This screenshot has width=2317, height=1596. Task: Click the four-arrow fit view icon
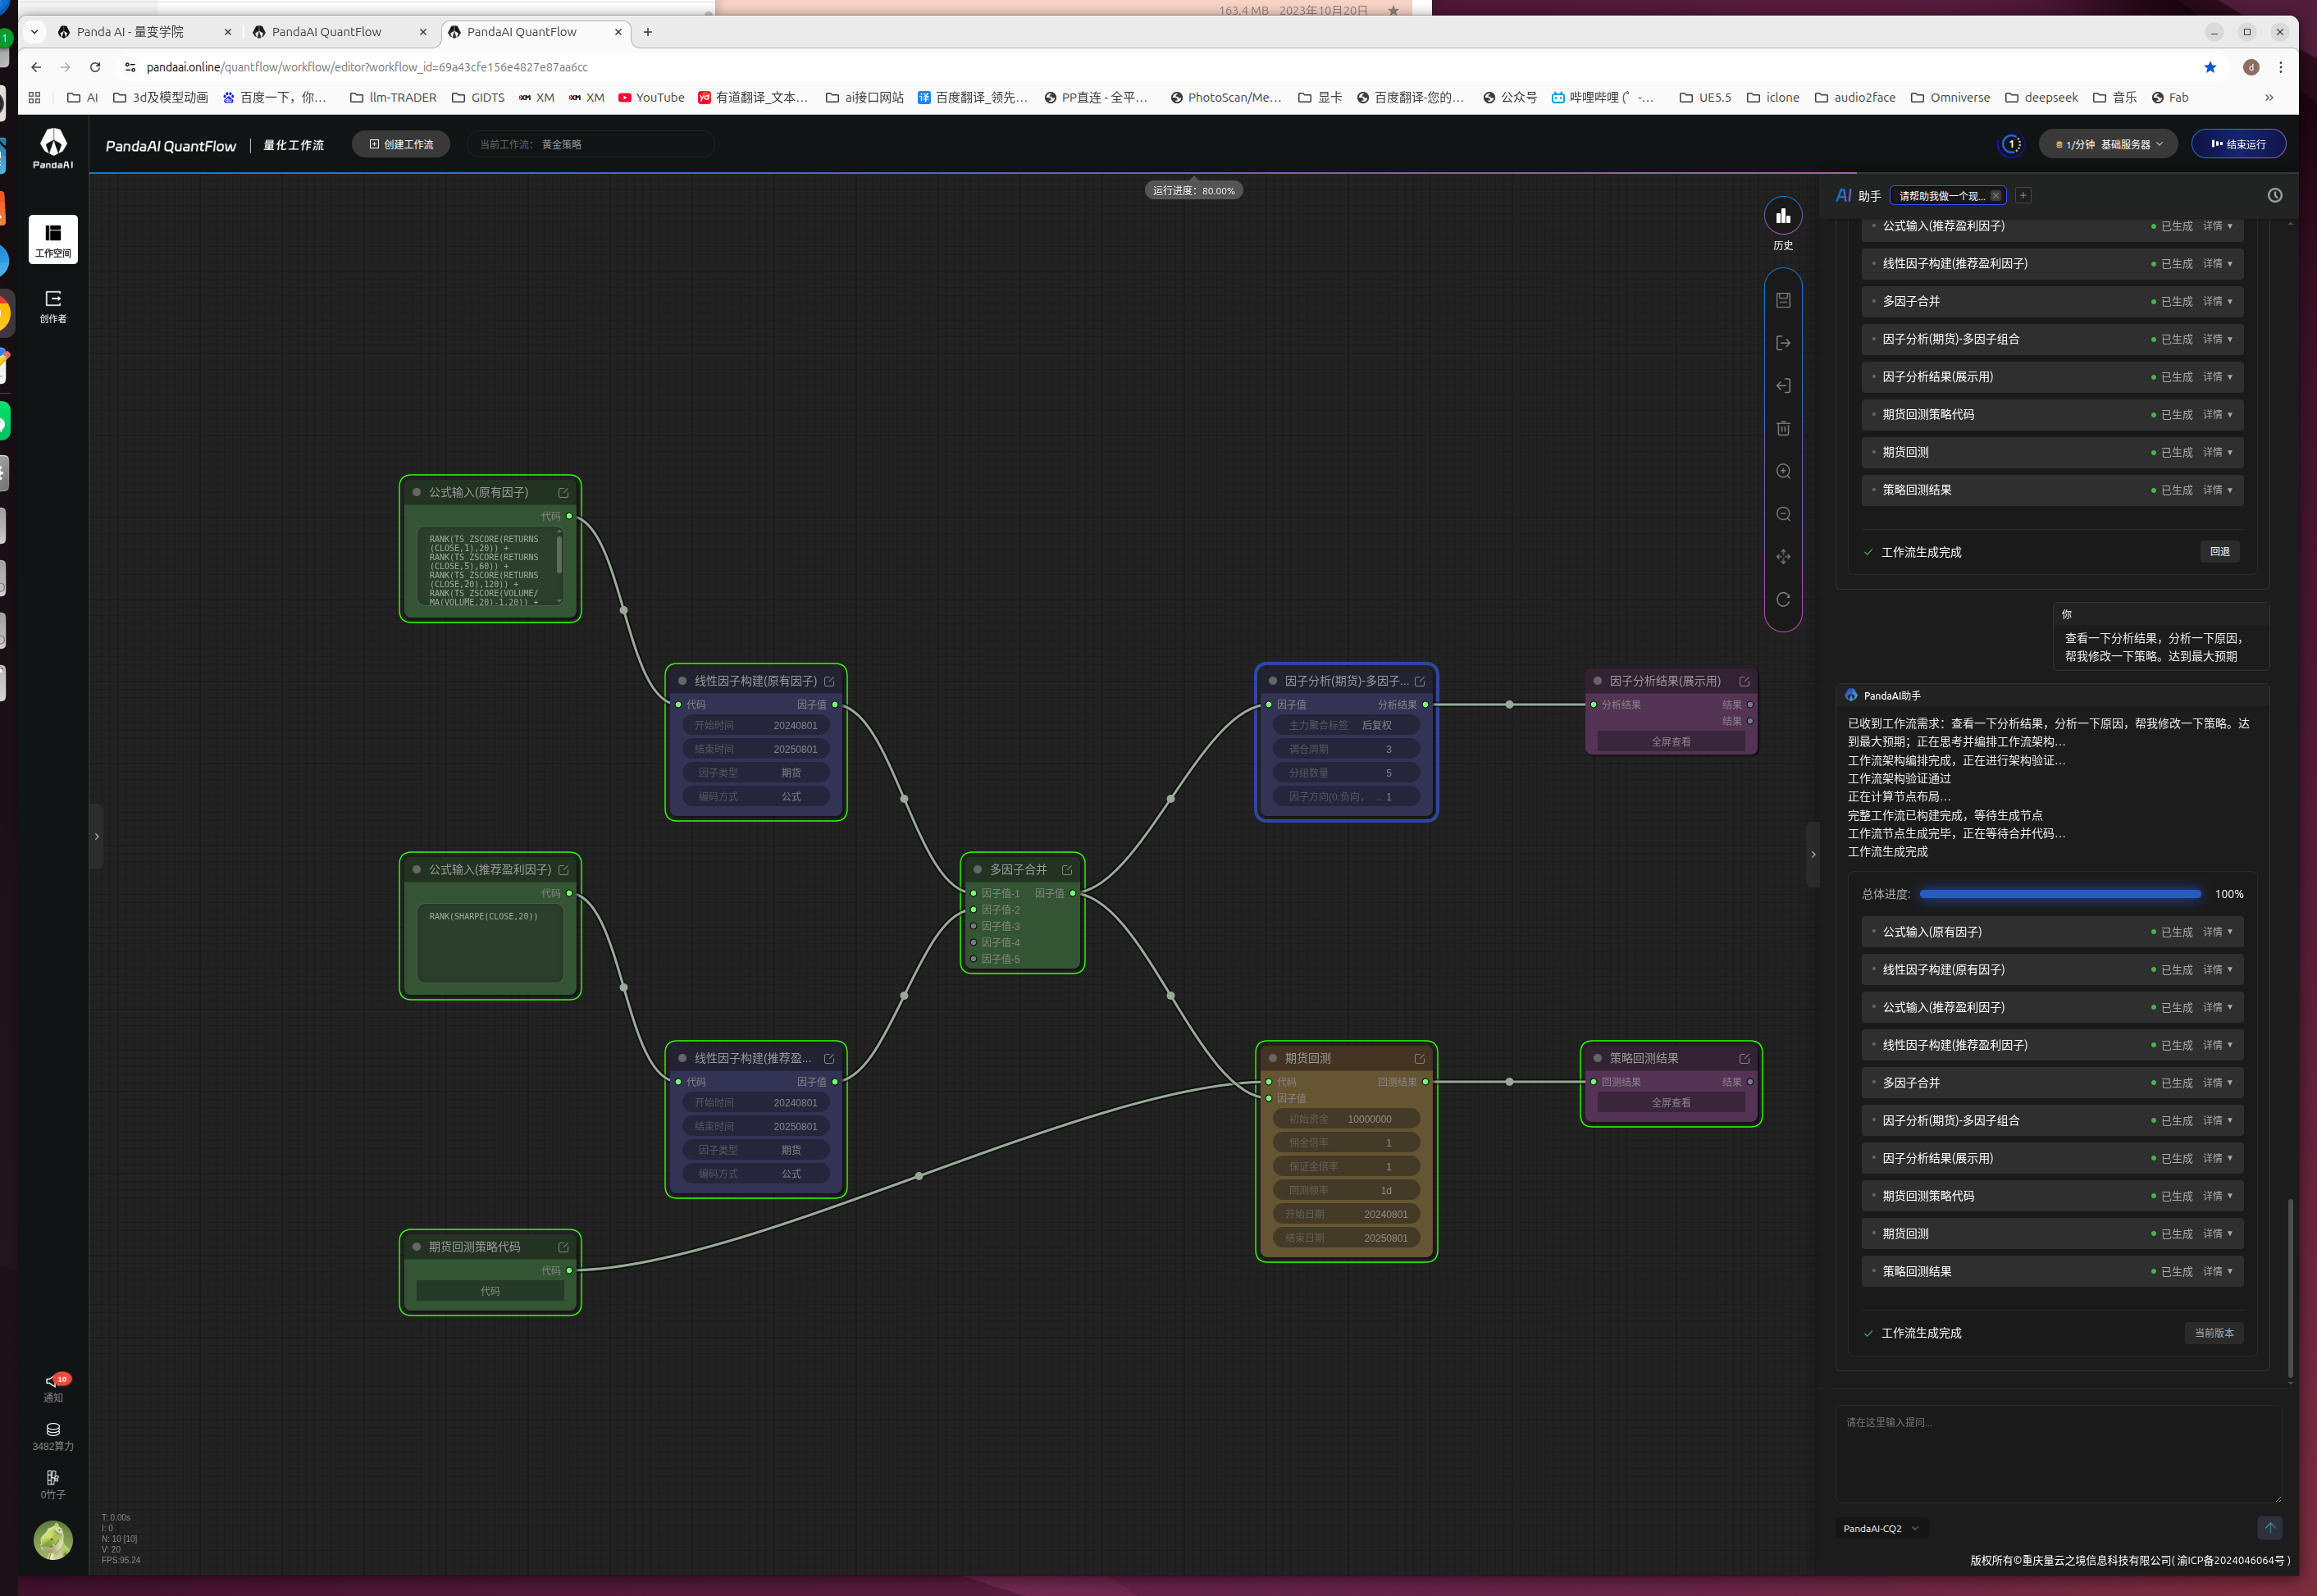click(x=1783, y=557)
